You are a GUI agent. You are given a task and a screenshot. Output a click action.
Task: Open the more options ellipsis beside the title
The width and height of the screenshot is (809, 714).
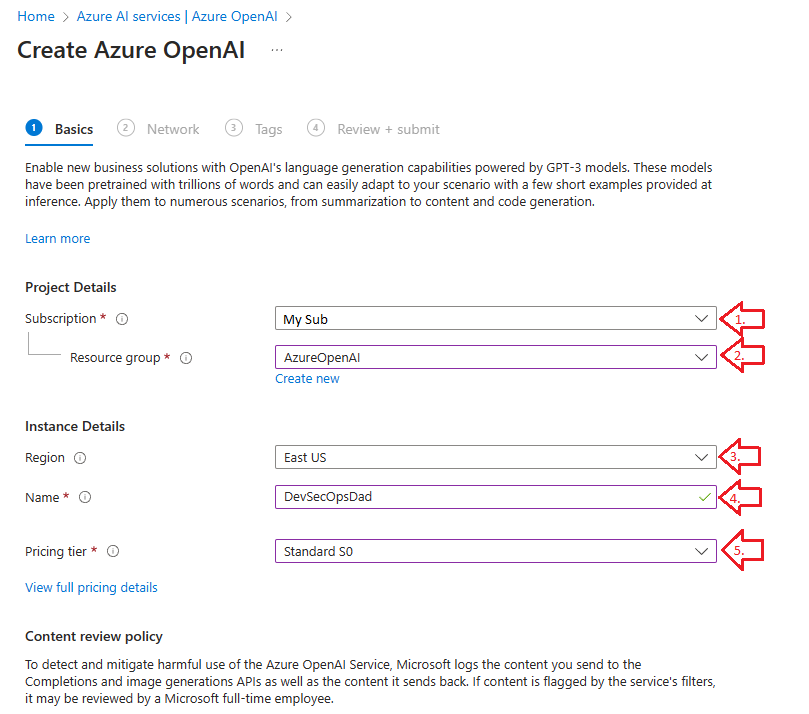pos(277,50)
